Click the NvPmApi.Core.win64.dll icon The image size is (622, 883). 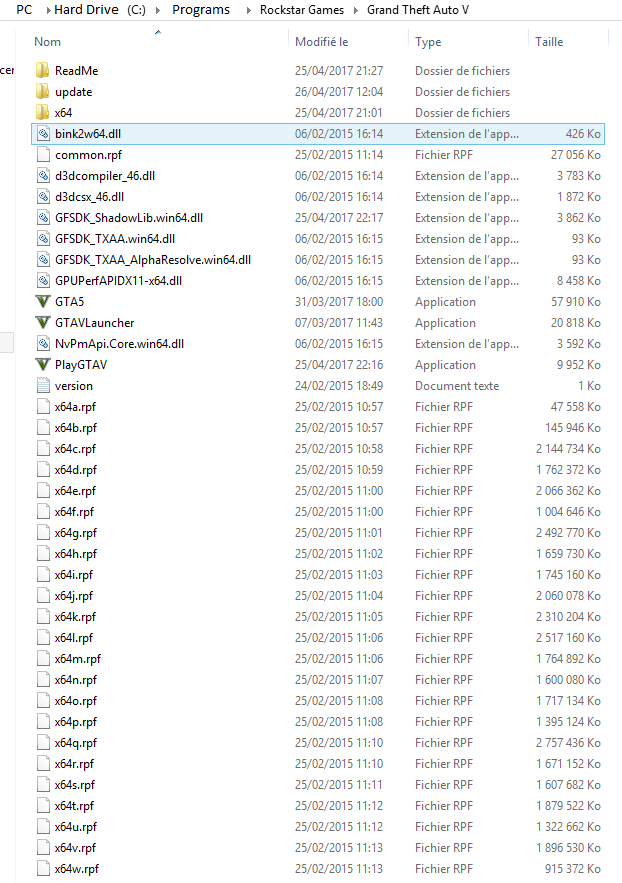point(43,344)
